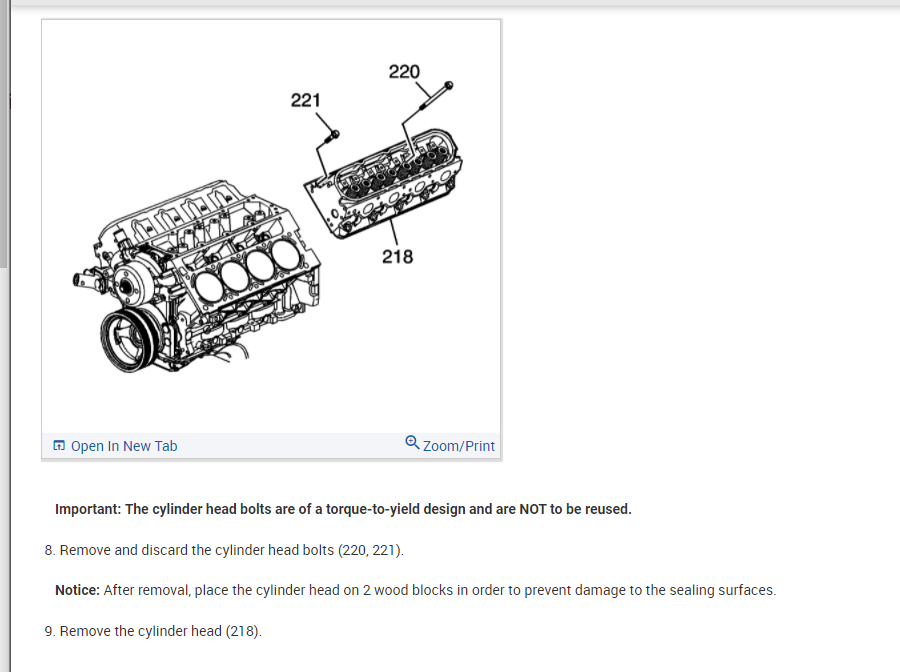Click step 8 about discarding head bolts
This screenshot has height=672, width=900.
[224, 550]
